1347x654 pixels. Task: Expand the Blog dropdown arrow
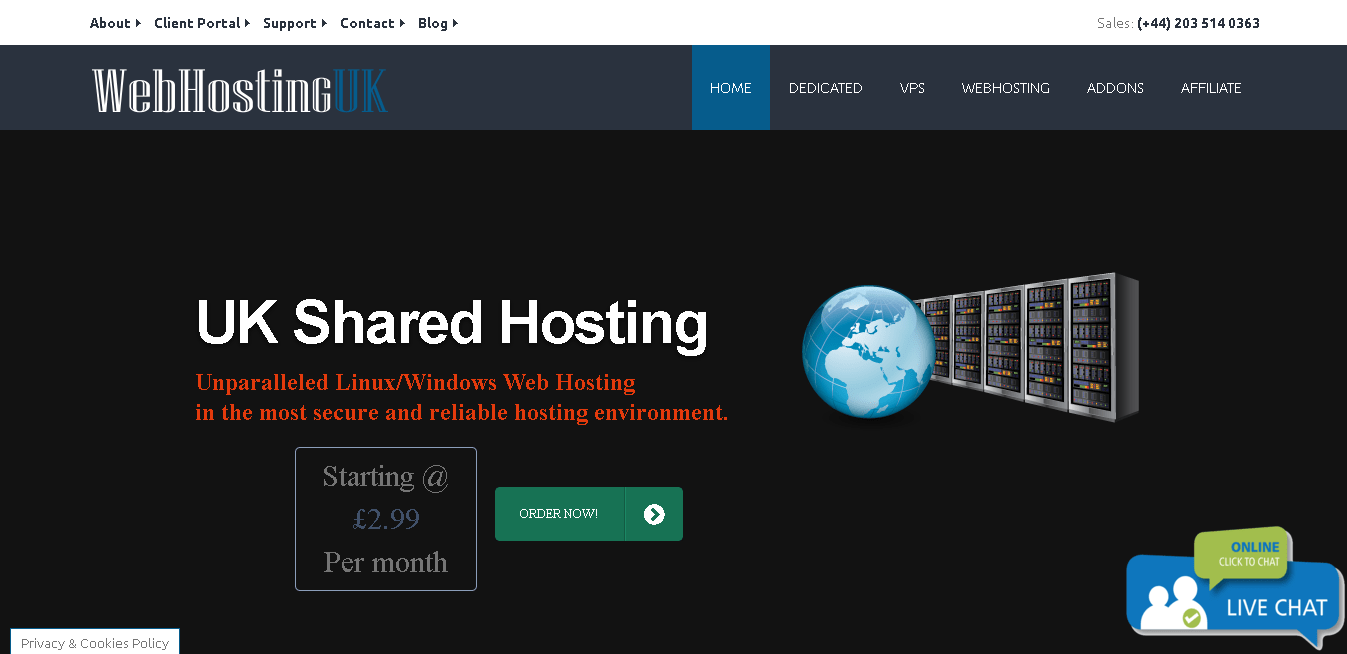pyautogui.click(x=455, y=23)
